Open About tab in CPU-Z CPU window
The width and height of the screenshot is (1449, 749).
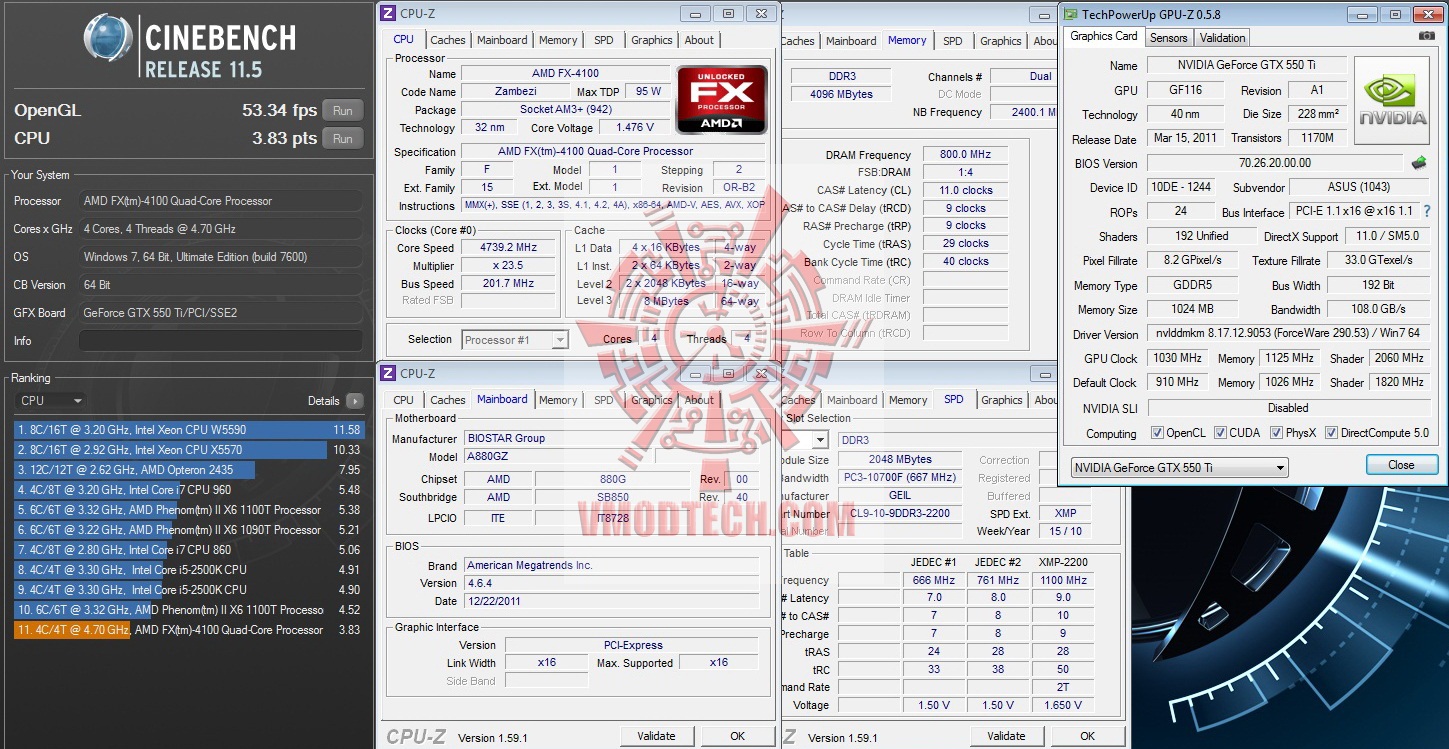click(x=699, y=40)
